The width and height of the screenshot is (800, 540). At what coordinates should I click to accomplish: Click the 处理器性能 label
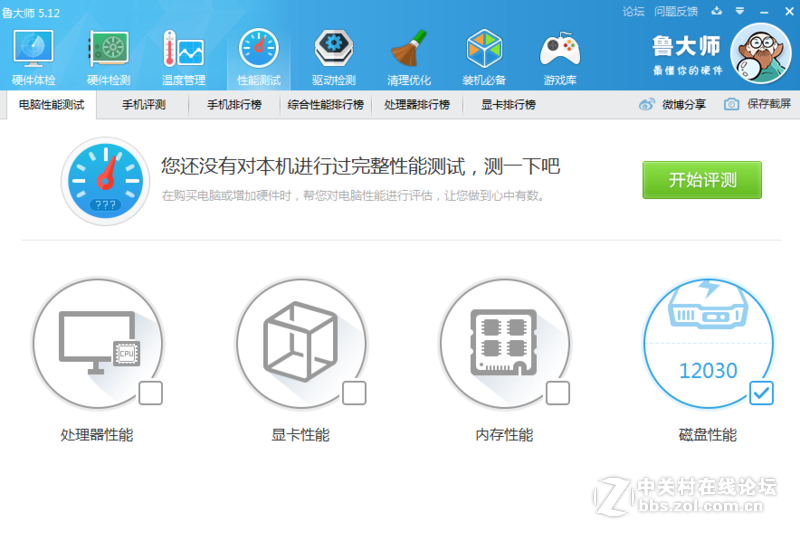point(97,435)
